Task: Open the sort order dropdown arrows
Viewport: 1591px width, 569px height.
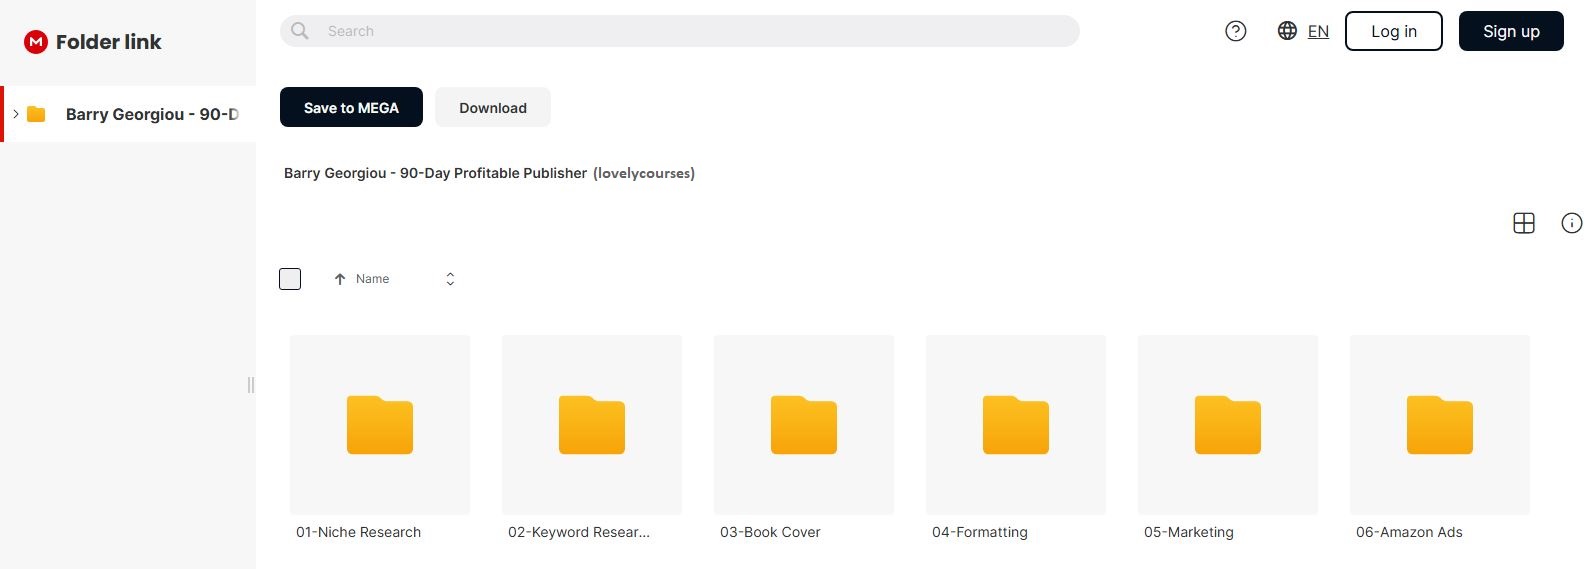Action: click(x=450, y=279)
